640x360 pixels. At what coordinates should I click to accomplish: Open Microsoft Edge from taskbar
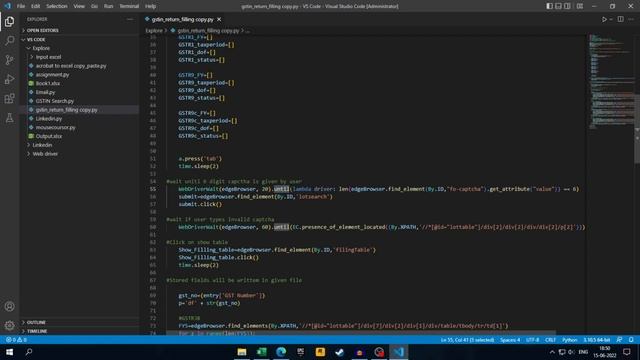281,352
